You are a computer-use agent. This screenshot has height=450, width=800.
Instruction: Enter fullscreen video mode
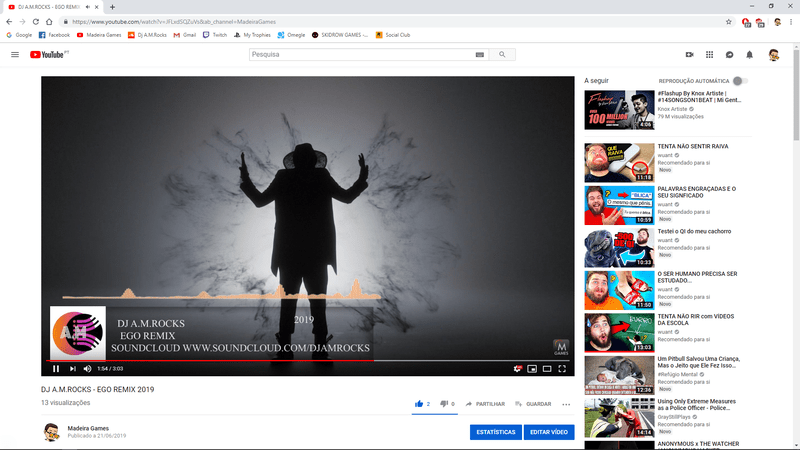click(563, 369)
